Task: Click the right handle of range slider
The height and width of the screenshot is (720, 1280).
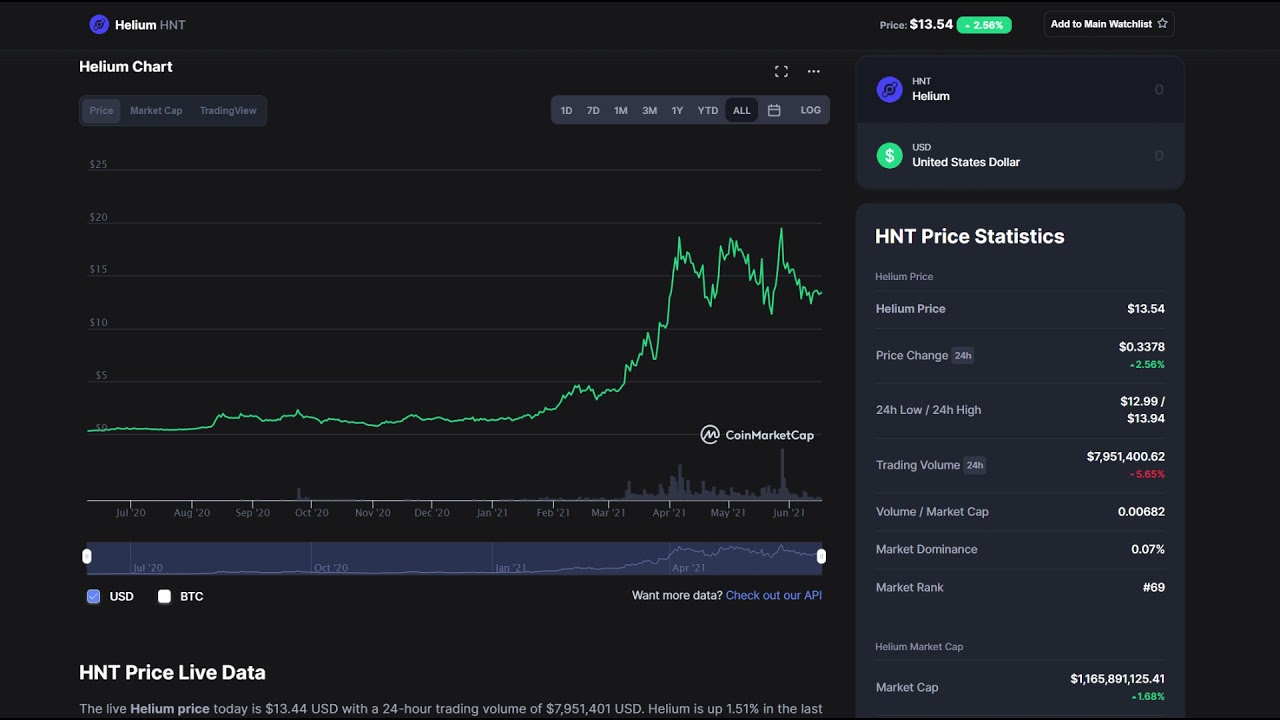Action: [x=821, y=556]
